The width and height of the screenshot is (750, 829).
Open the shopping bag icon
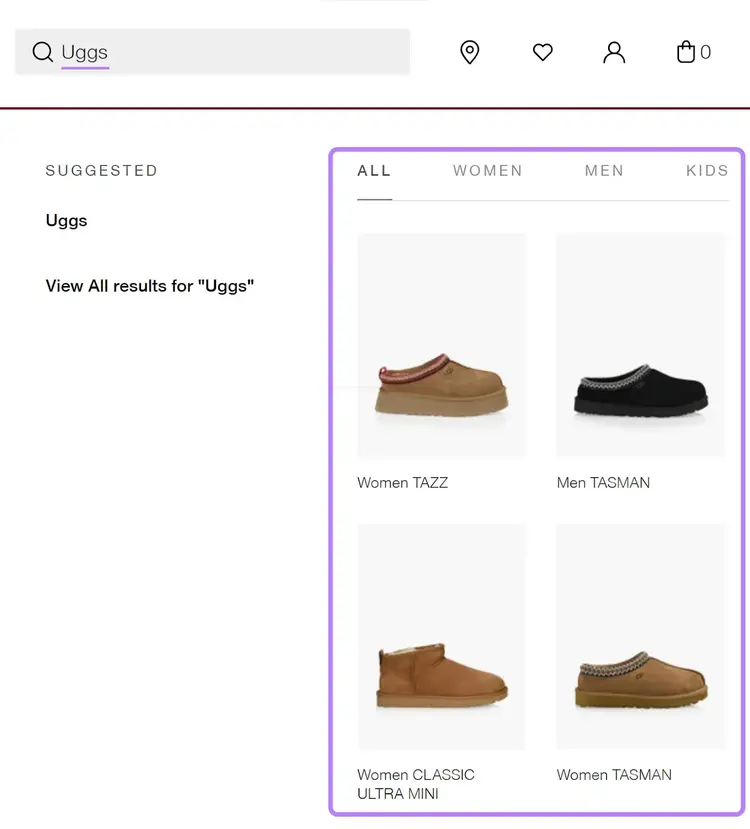click(686, 52)
